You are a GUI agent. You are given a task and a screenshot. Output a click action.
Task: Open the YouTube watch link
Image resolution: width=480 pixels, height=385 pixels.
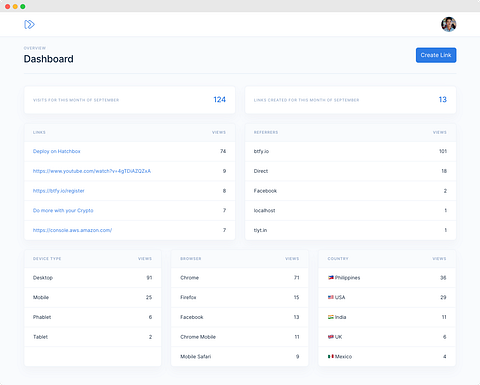(x=92, y=171)
